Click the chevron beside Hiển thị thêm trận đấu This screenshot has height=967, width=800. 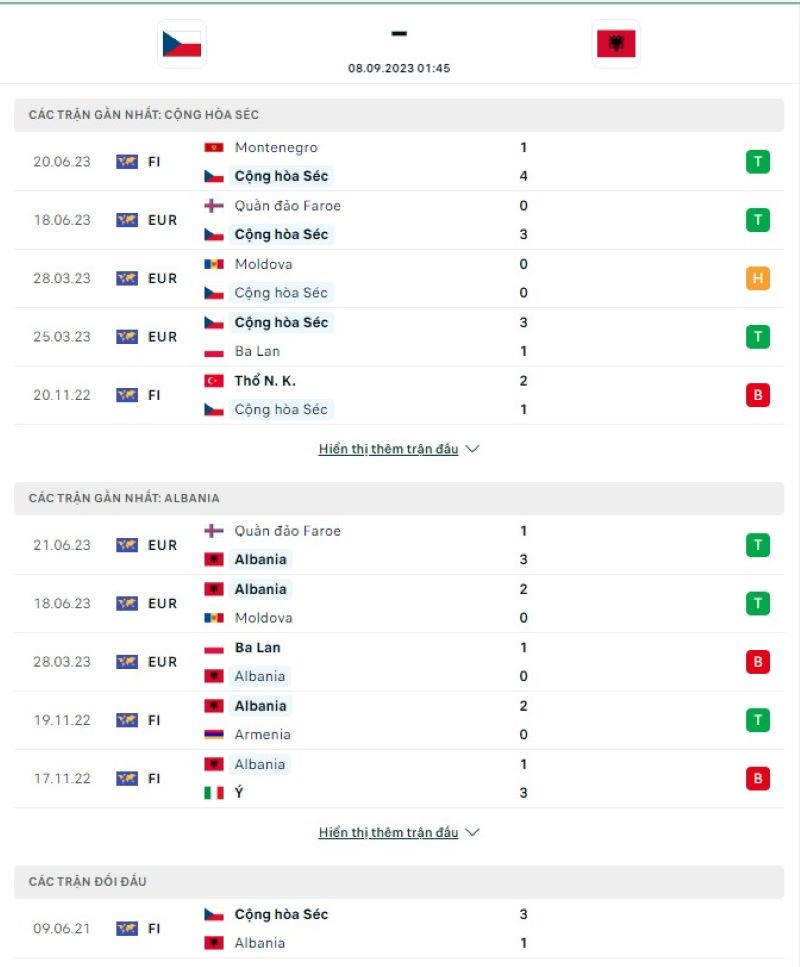pos(471,448)
